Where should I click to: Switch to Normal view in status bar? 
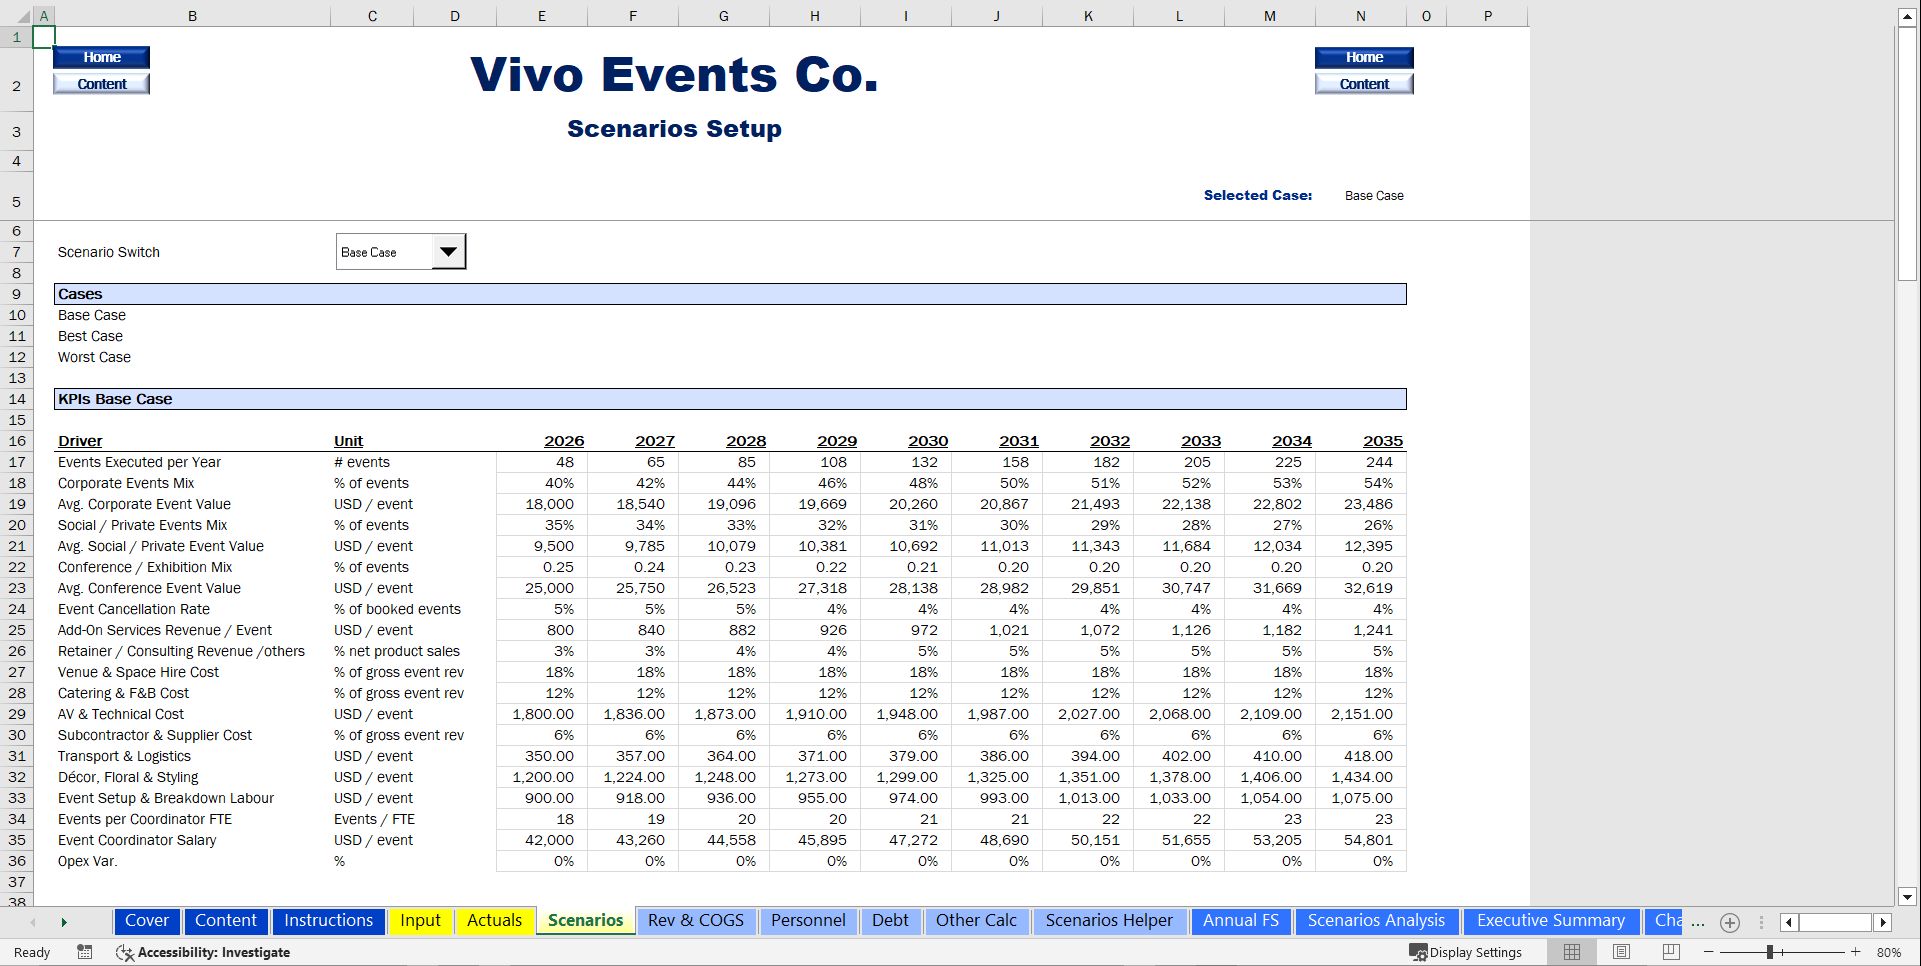click(x=1570, y=952)
